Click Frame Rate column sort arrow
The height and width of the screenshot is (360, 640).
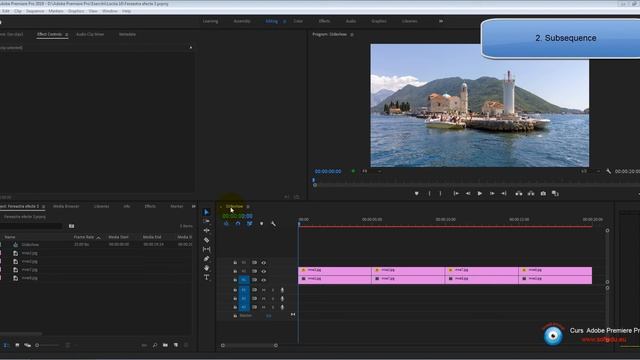[x=98, y=238]
